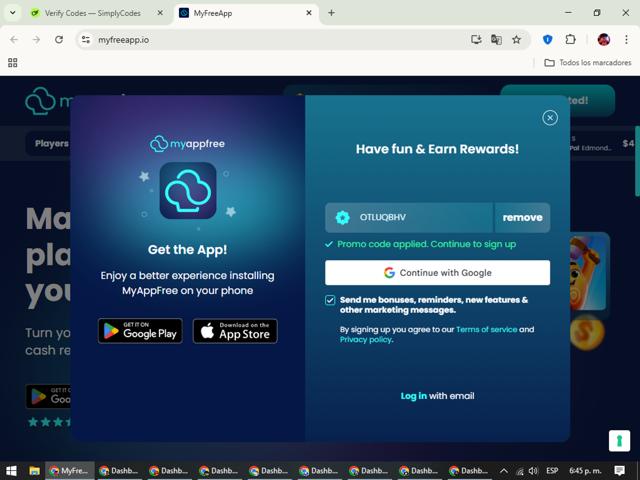Open the notification center icon
This screenshot has width=640, height=480.
619,471
